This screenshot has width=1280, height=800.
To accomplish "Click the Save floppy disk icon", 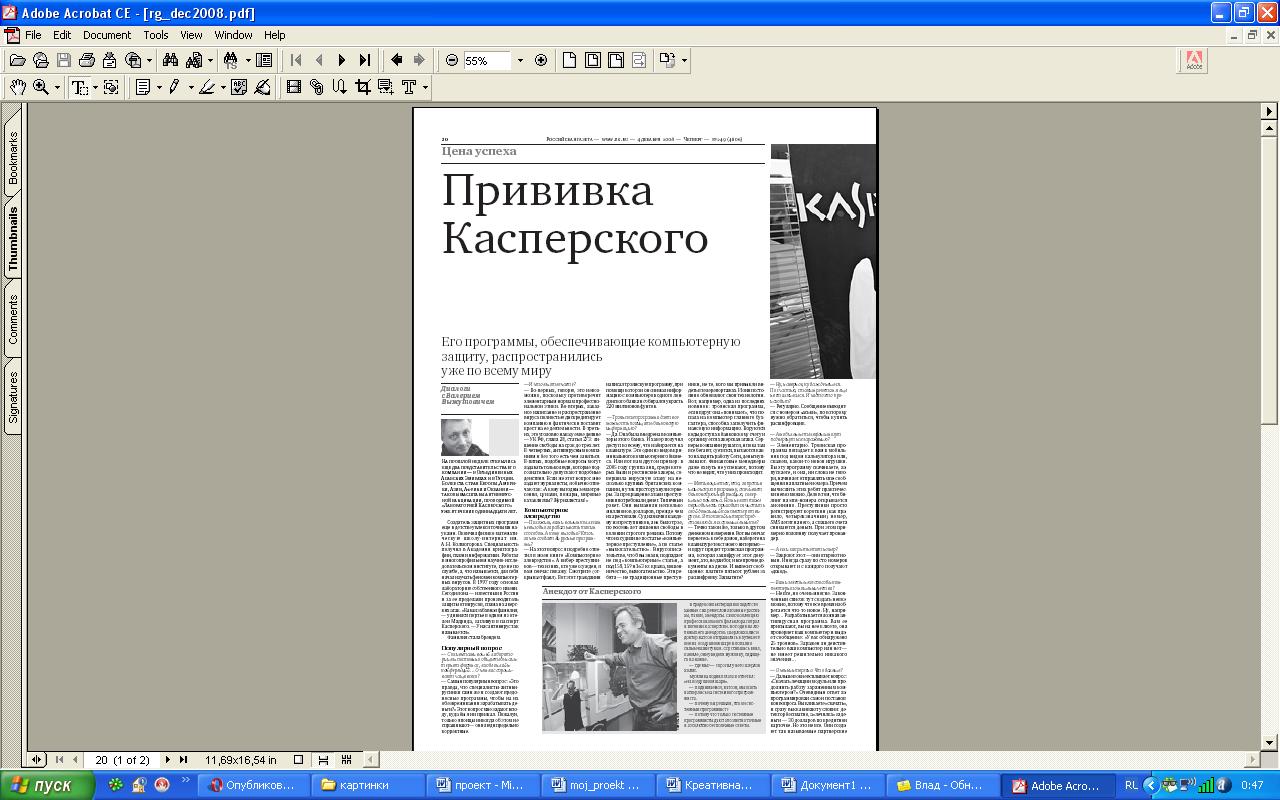I will click(x=63, y=60).
